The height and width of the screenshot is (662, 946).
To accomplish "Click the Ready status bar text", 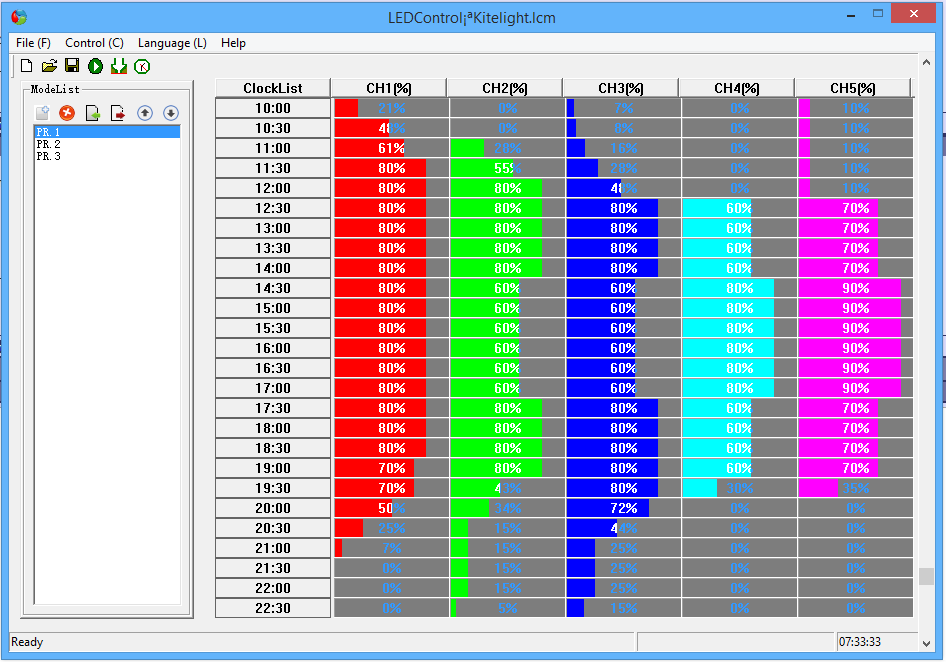I will tap(27, 641).
